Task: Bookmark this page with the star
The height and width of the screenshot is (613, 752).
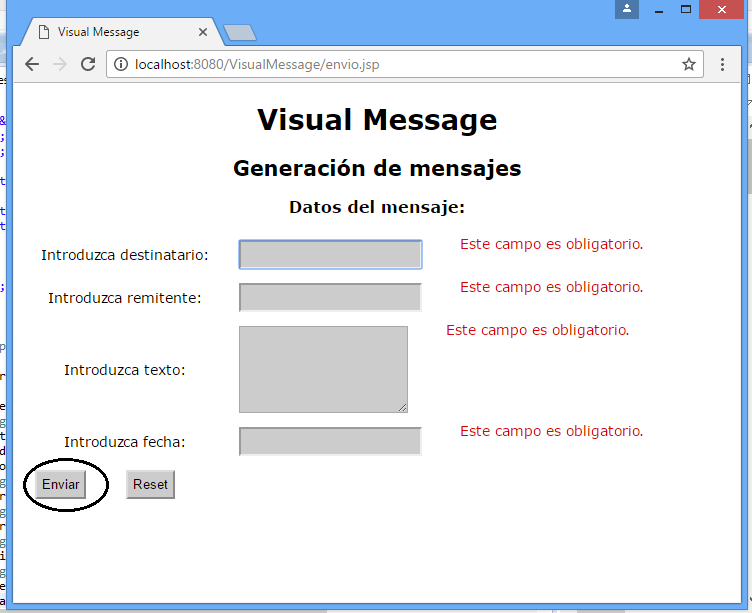Action: pos(689,64)
